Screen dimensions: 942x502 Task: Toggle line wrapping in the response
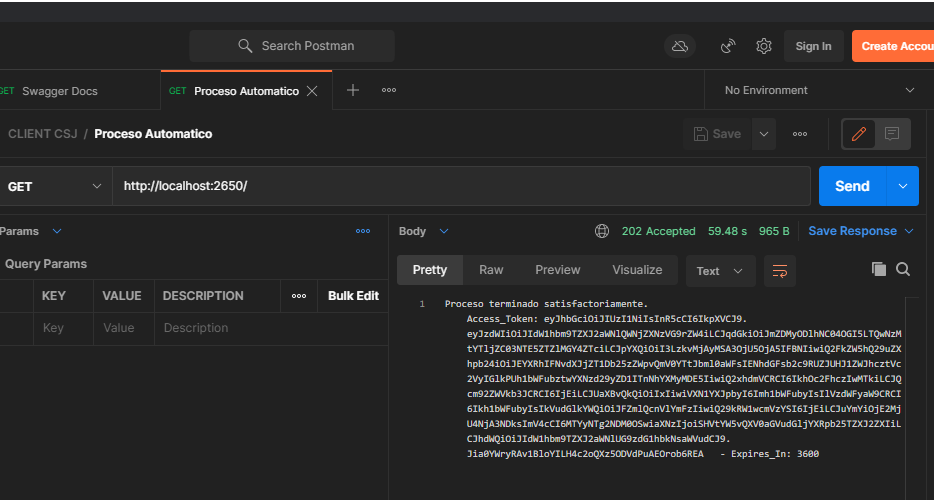(x=780, y=270)
